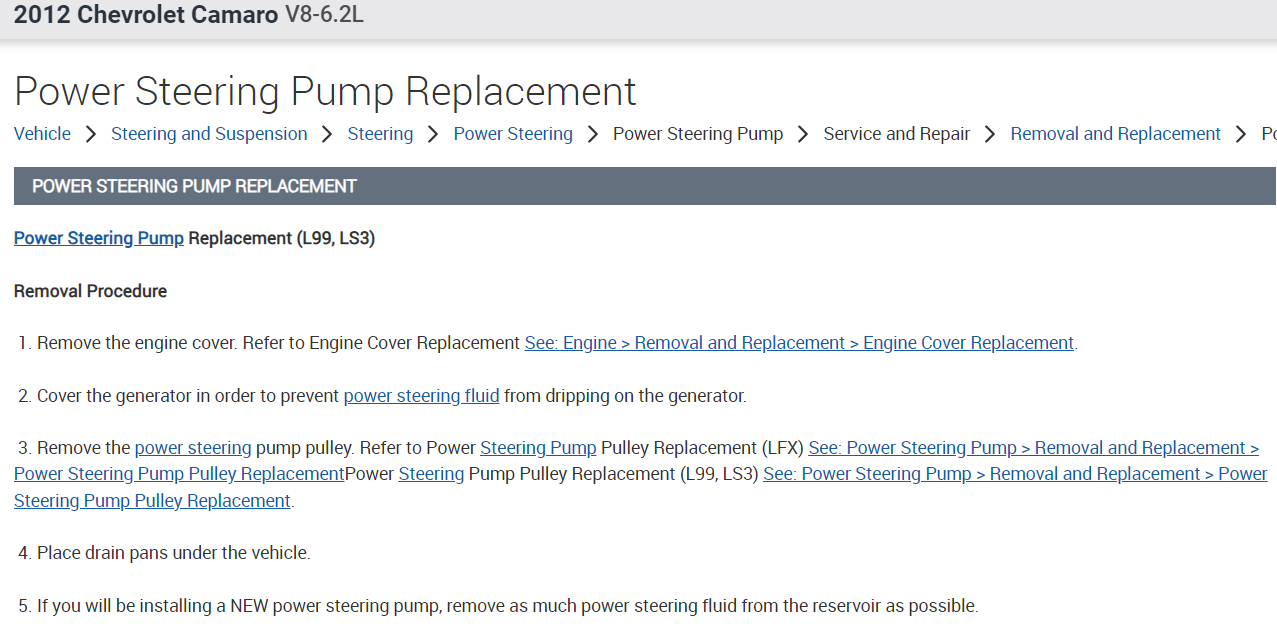Screen dimensions: 1277x631
Task: Open the power steering fluid link
Action: pos(420,395)
